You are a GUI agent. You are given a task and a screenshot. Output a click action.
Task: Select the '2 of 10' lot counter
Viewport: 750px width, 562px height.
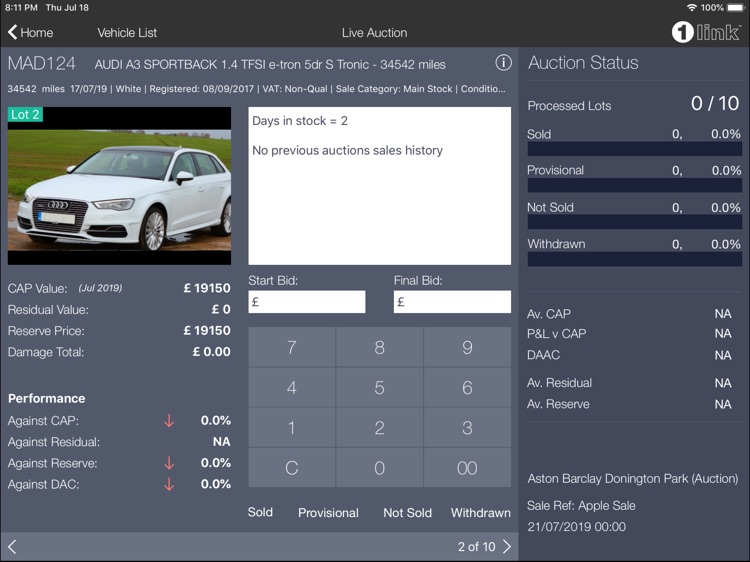click(x=476, y=547)
